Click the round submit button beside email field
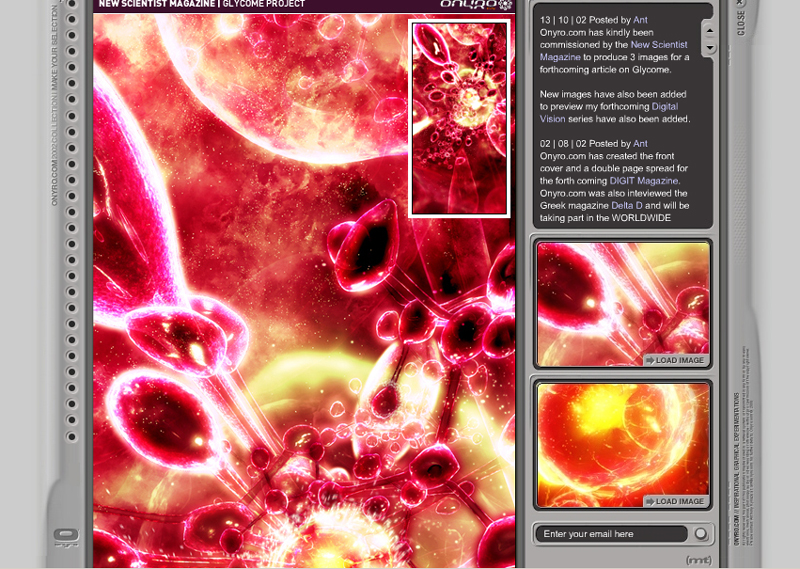 (701, 534)
